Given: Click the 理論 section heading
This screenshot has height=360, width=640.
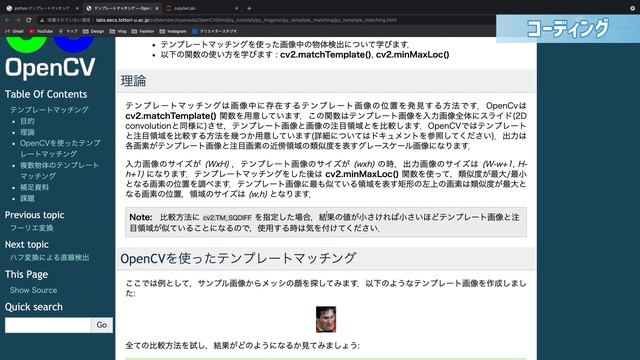Looking at the screenshot, I should tap(133, 81).
